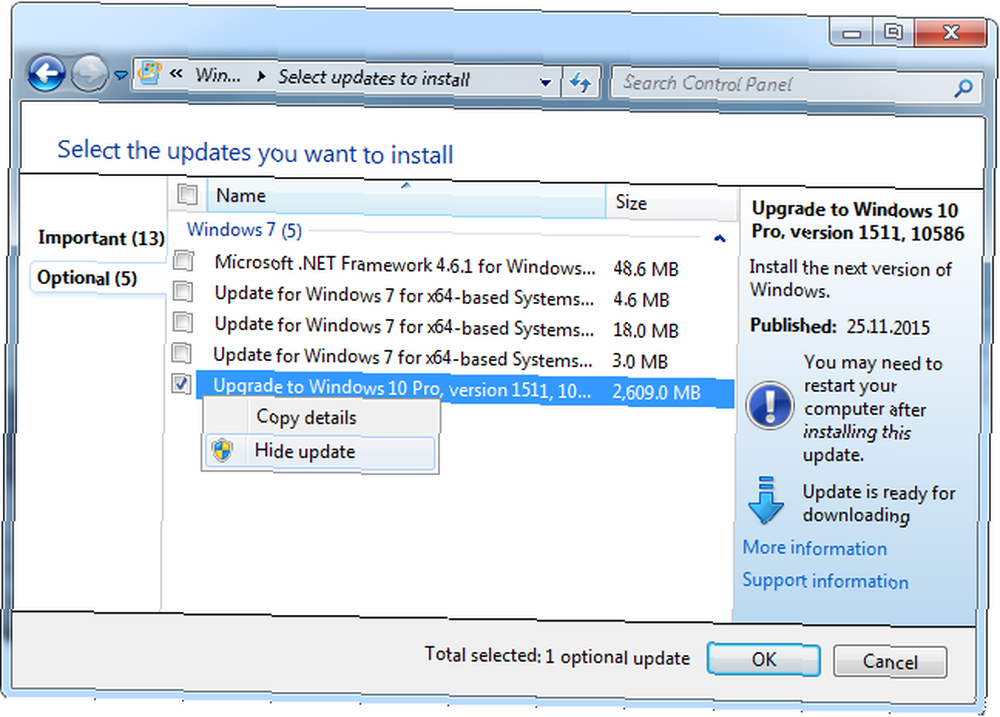This screenshot has width=1000, height=717.
Task: Collapse the Windows 7 group chevron
Action: (x=720, y=239)
